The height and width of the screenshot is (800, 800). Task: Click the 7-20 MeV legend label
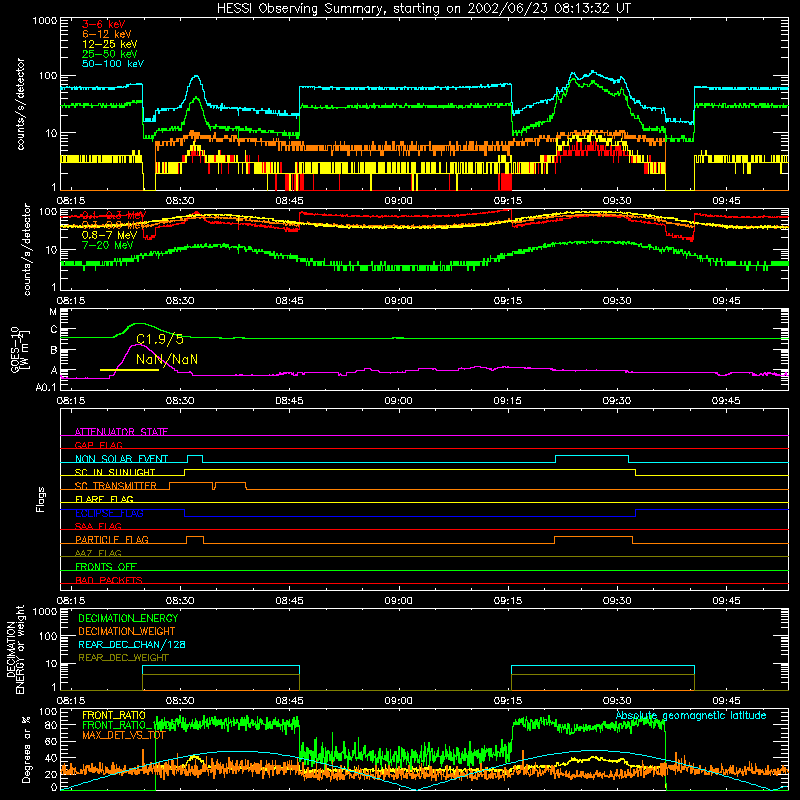[x=107, y=245]
